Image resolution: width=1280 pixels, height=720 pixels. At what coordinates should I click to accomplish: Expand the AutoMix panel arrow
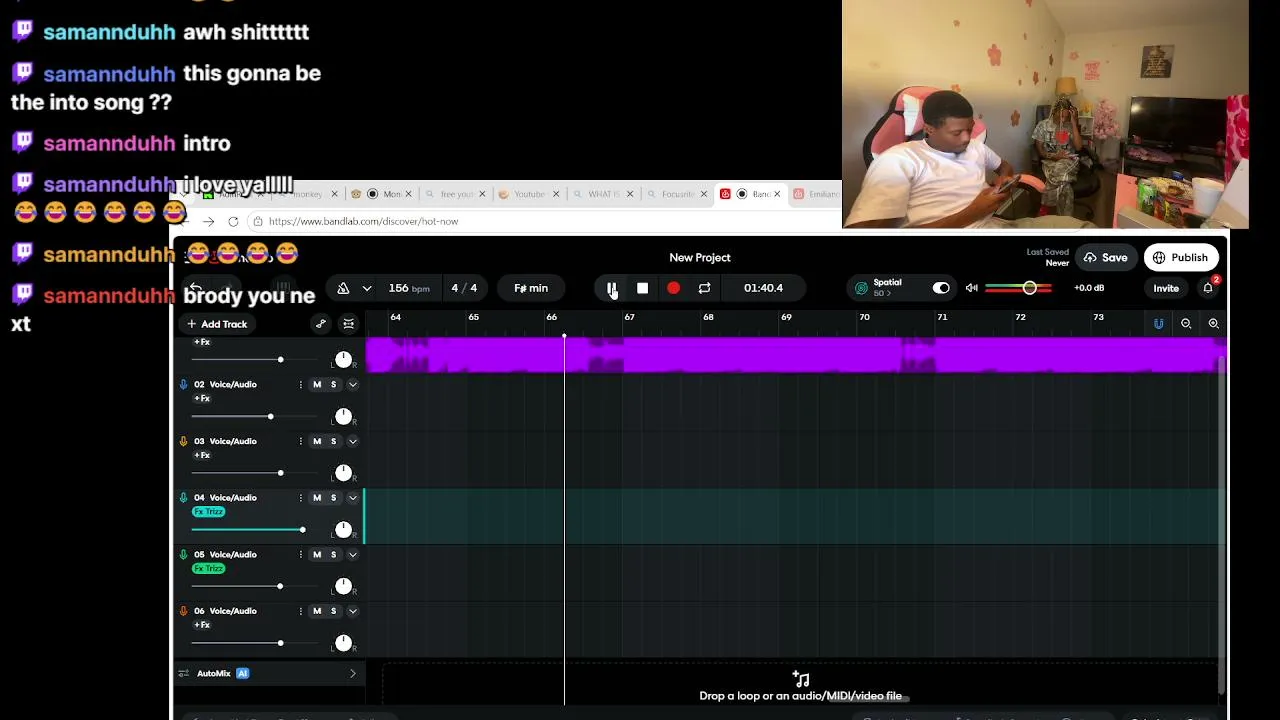(352, 674)
